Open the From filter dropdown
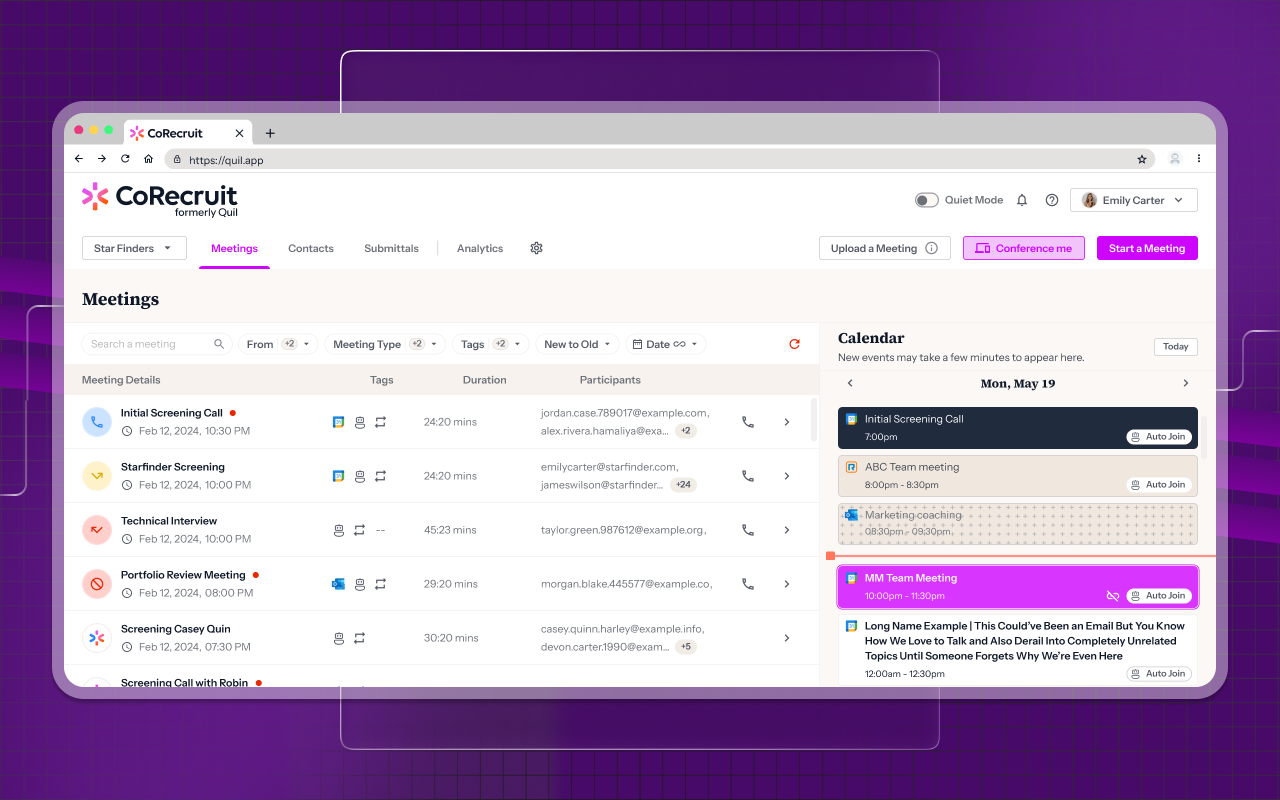The height and width of the screenshot is (800, 1280). pyautogui.click(x=278, y=344)
